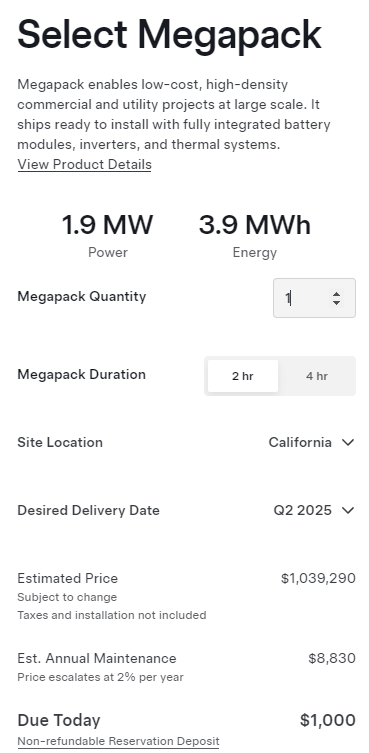Select the 2 hr duration option
Image resolution: width=369 pixels, height=753 pixels.
pyautogui.click(x=243, y=376)
